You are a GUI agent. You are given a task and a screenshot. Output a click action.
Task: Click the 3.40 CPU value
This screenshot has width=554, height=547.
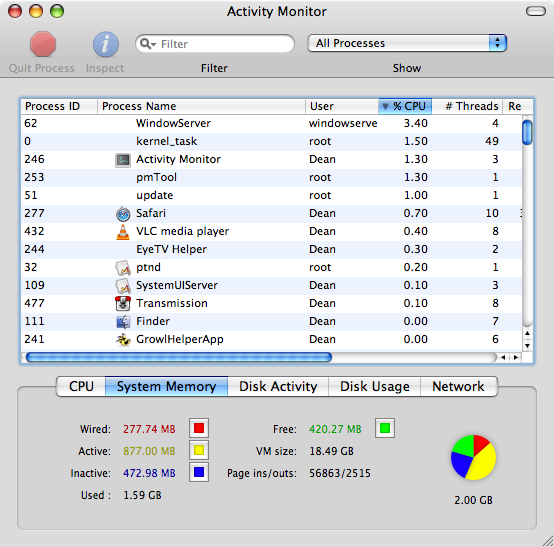pyautogui.click(x=416, y=123)
